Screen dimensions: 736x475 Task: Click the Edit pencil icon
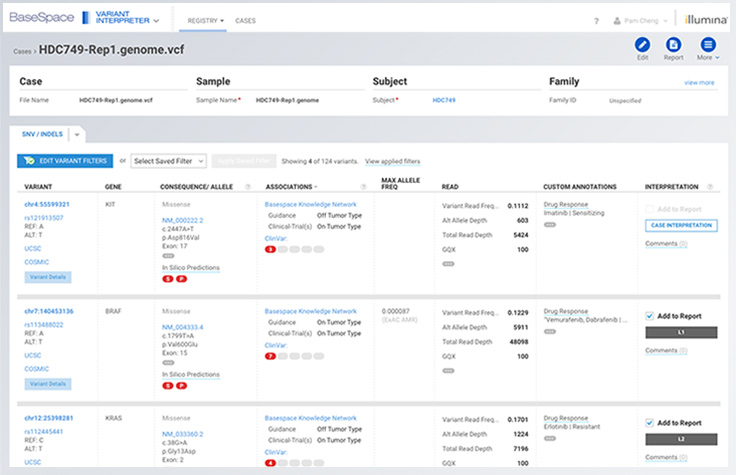(x=642, y=45)
